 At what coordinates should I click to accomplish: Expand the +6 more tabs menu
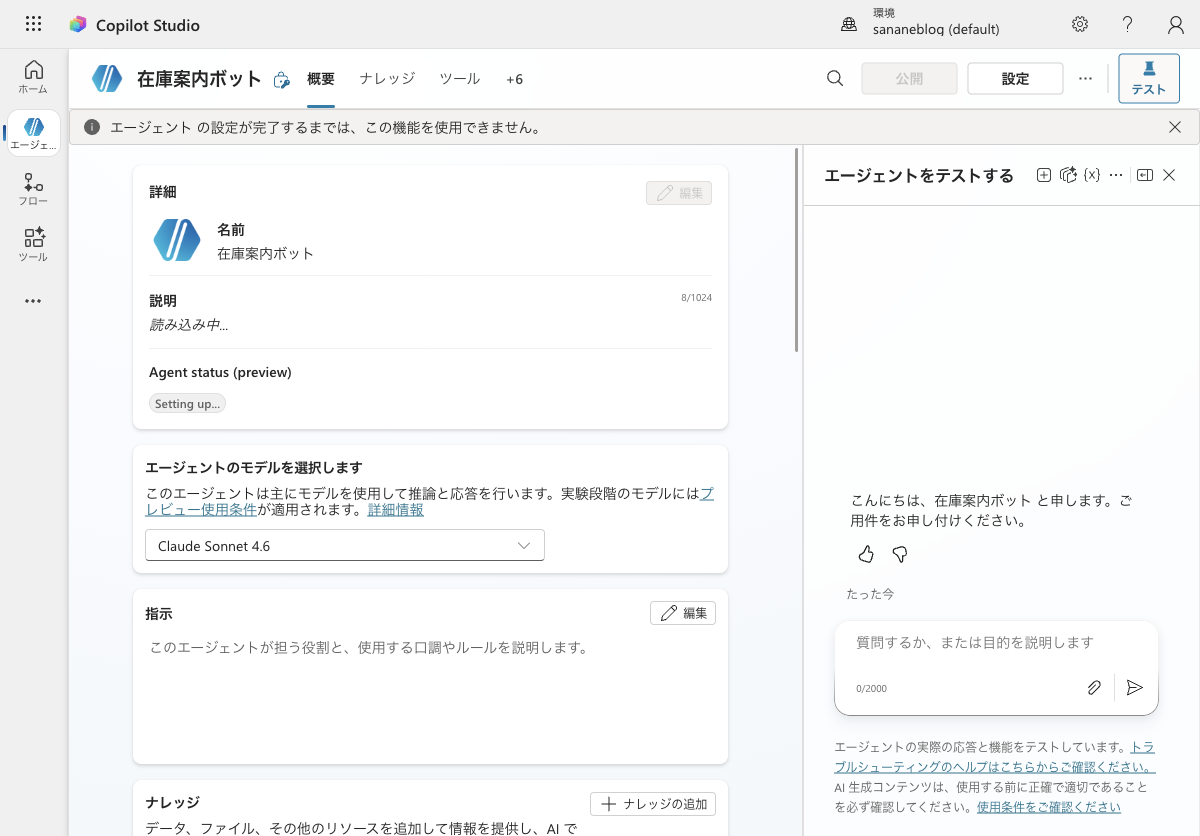pyautogui.click(x=514, y=79)
